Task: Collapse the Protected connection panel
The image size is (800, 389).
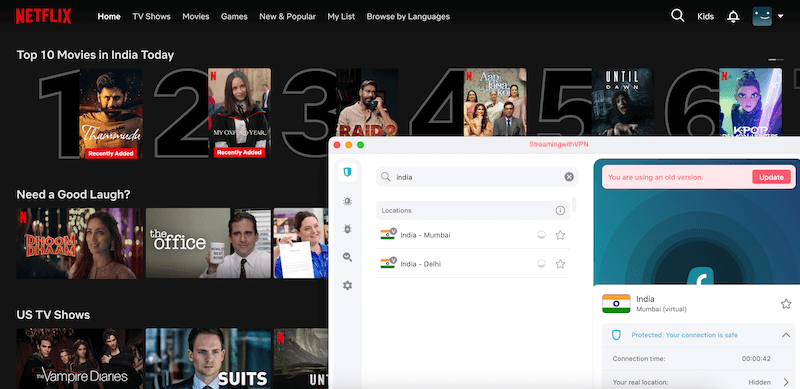Action: coord(786,335)
